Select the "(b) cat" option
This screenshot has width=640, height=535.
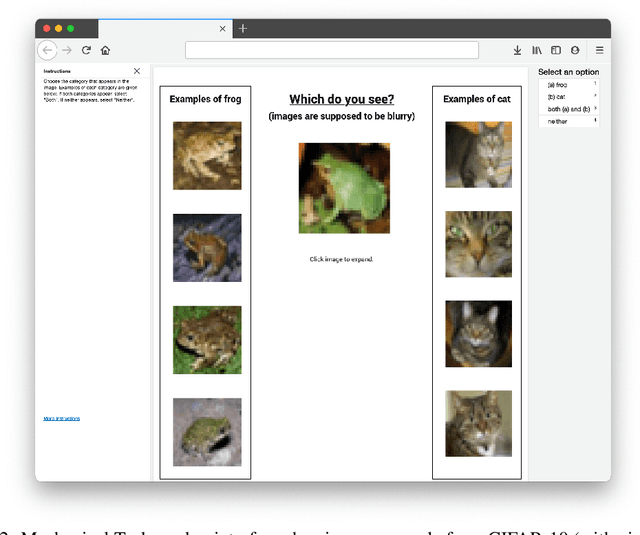tap(567, 97)
